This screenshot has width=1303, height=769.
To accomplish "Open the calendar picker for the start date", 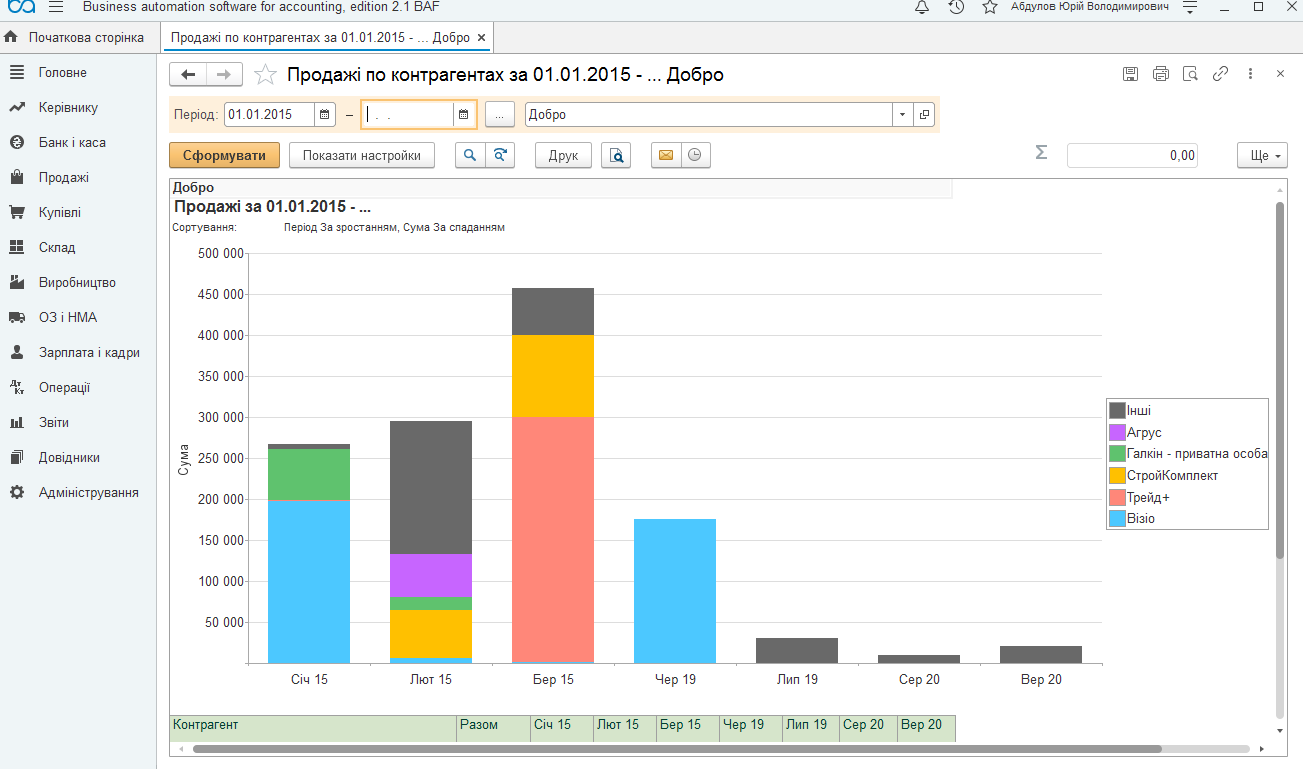I will tap(325, 114).
